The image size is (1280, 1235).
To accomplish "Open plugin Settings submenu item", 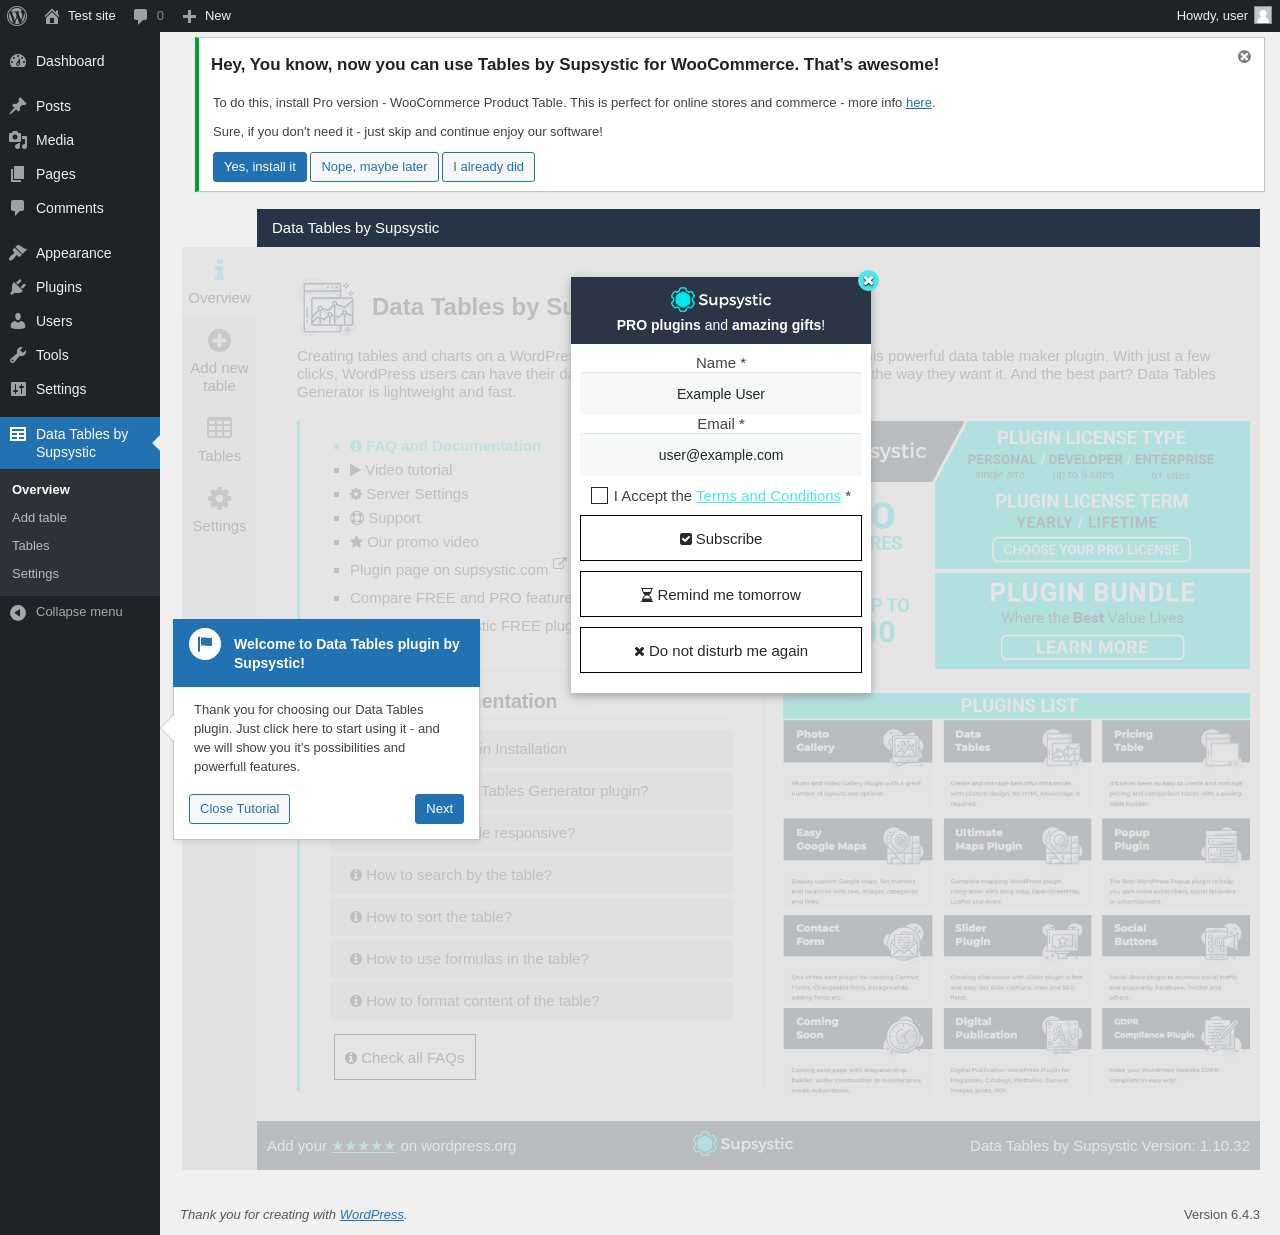I will [80, 574].
